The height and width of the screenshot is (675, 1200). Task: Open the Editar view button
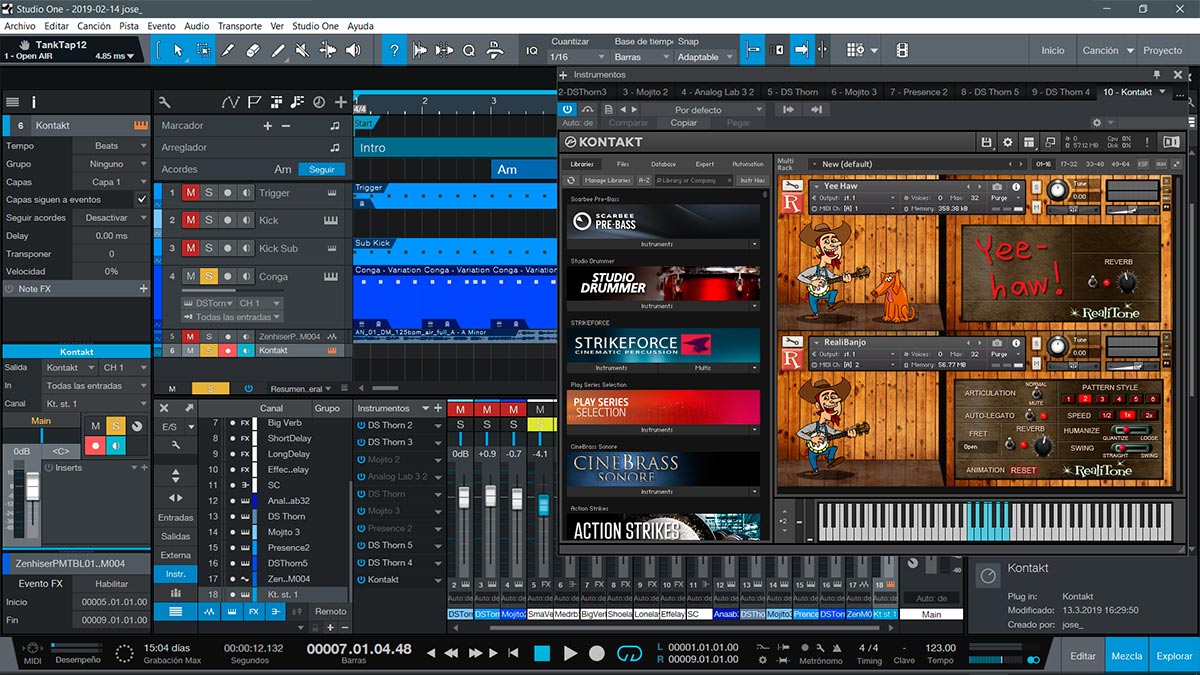point(1083,656)
